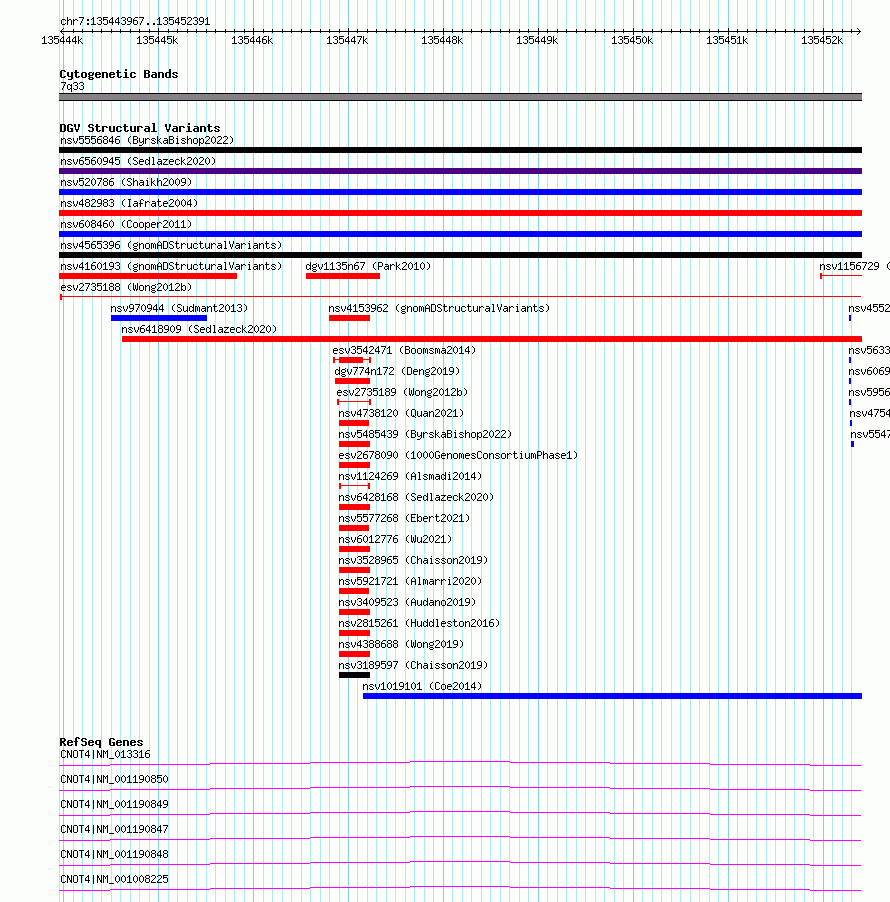
Task: Click the nsv608460 (Cooper2011) label
Action: (x=126, y=224)
